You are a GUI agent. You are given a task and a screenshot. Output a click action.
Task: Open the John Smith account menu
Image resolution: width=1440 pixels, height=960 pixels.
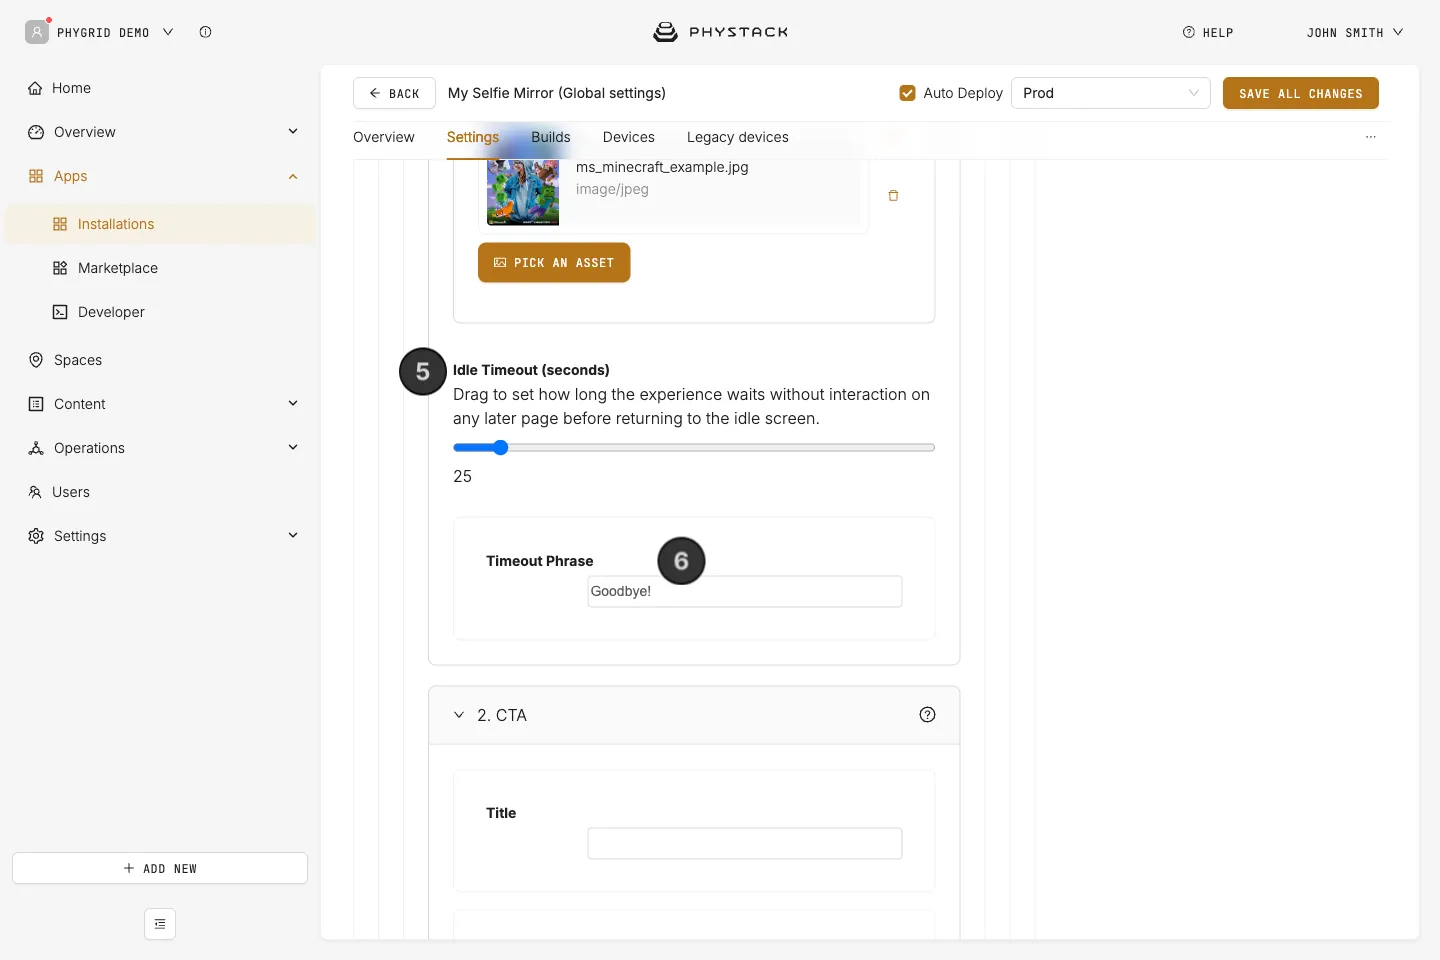(x=1354, y=32)
